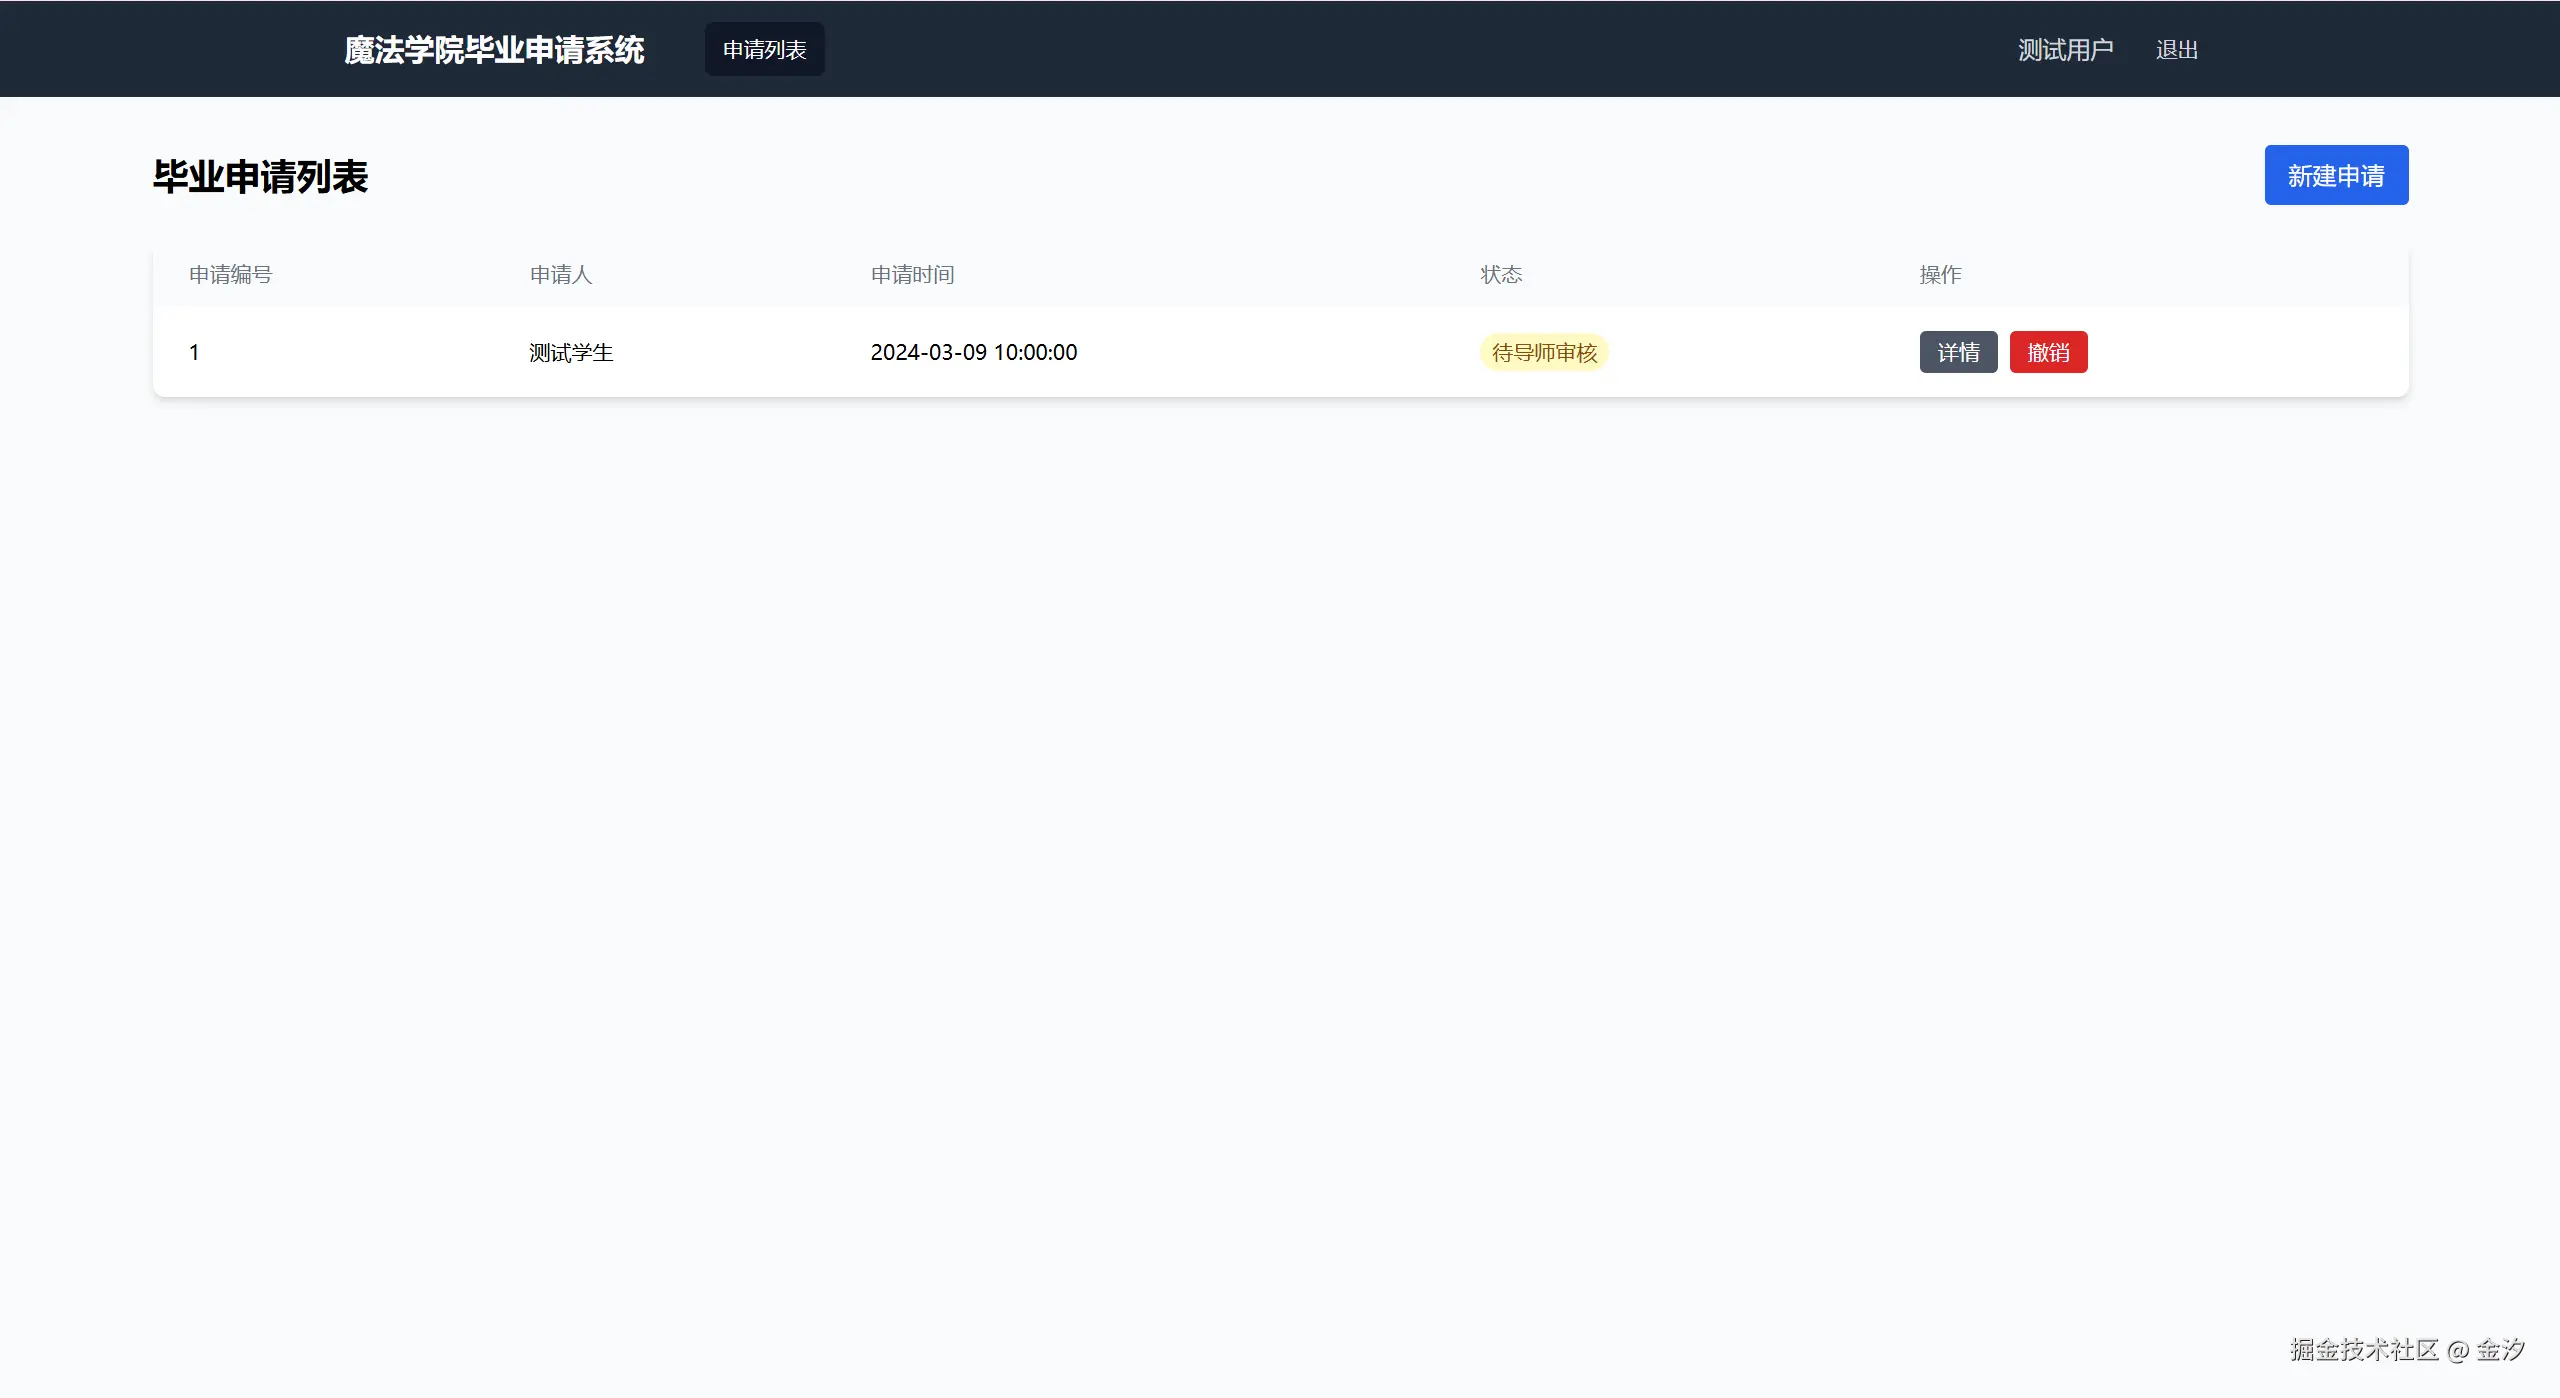Click the dark top navigation bar

click(x=1400, y=49)
